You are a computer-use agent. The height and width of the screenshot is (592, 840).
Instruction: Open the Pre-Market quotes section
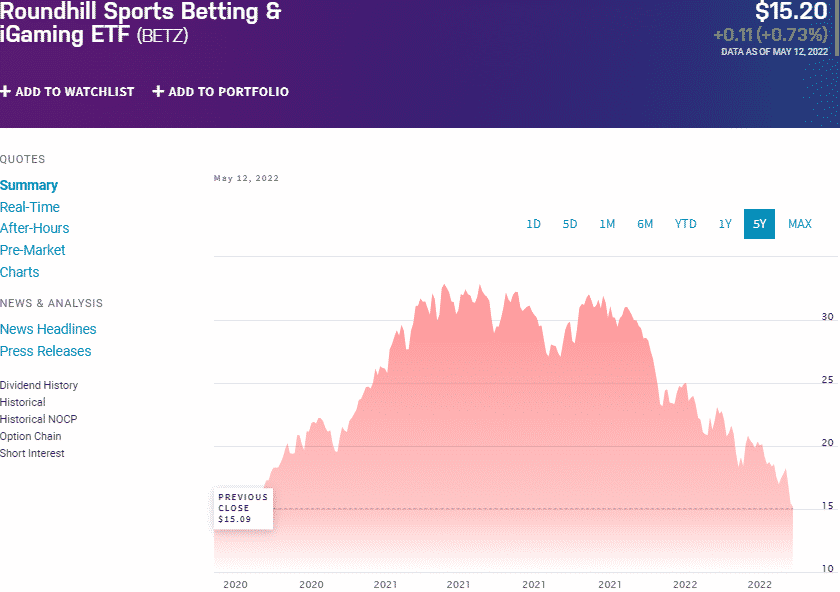[x=32, y=250]
